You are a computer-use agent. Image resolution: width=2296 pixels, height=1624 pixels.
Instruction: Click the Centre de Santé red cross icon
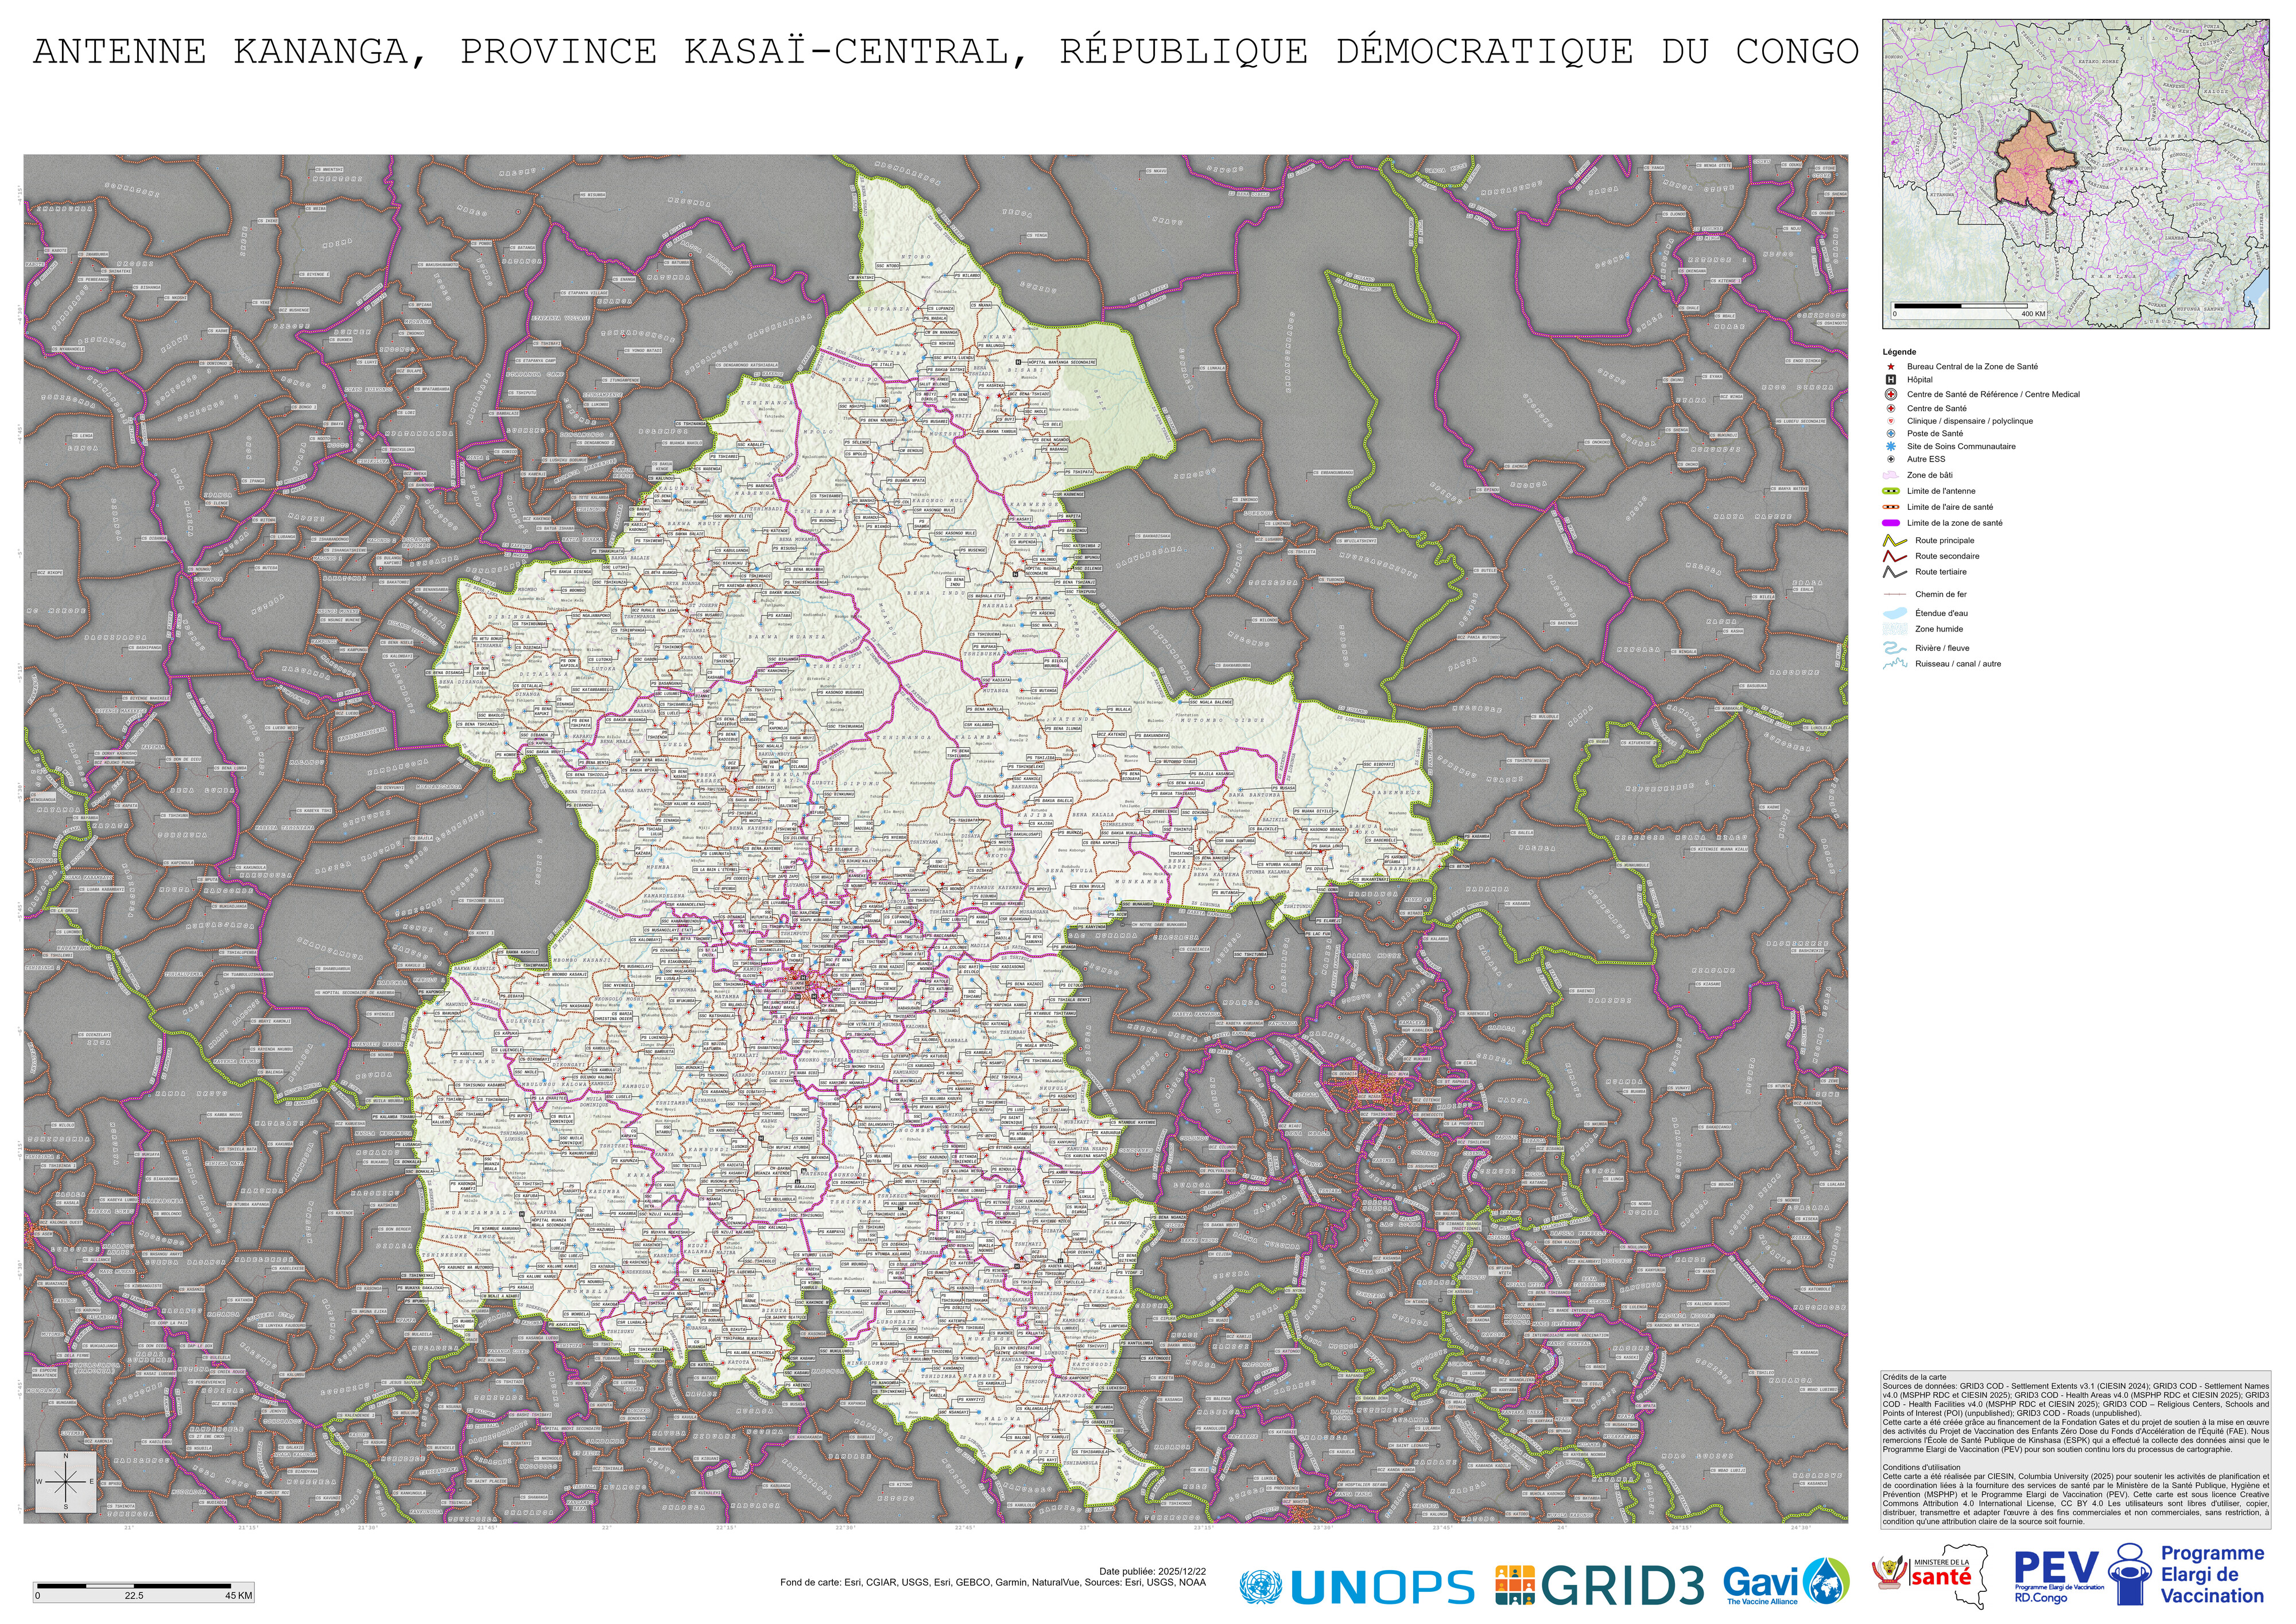click(x=1891, y=408)
